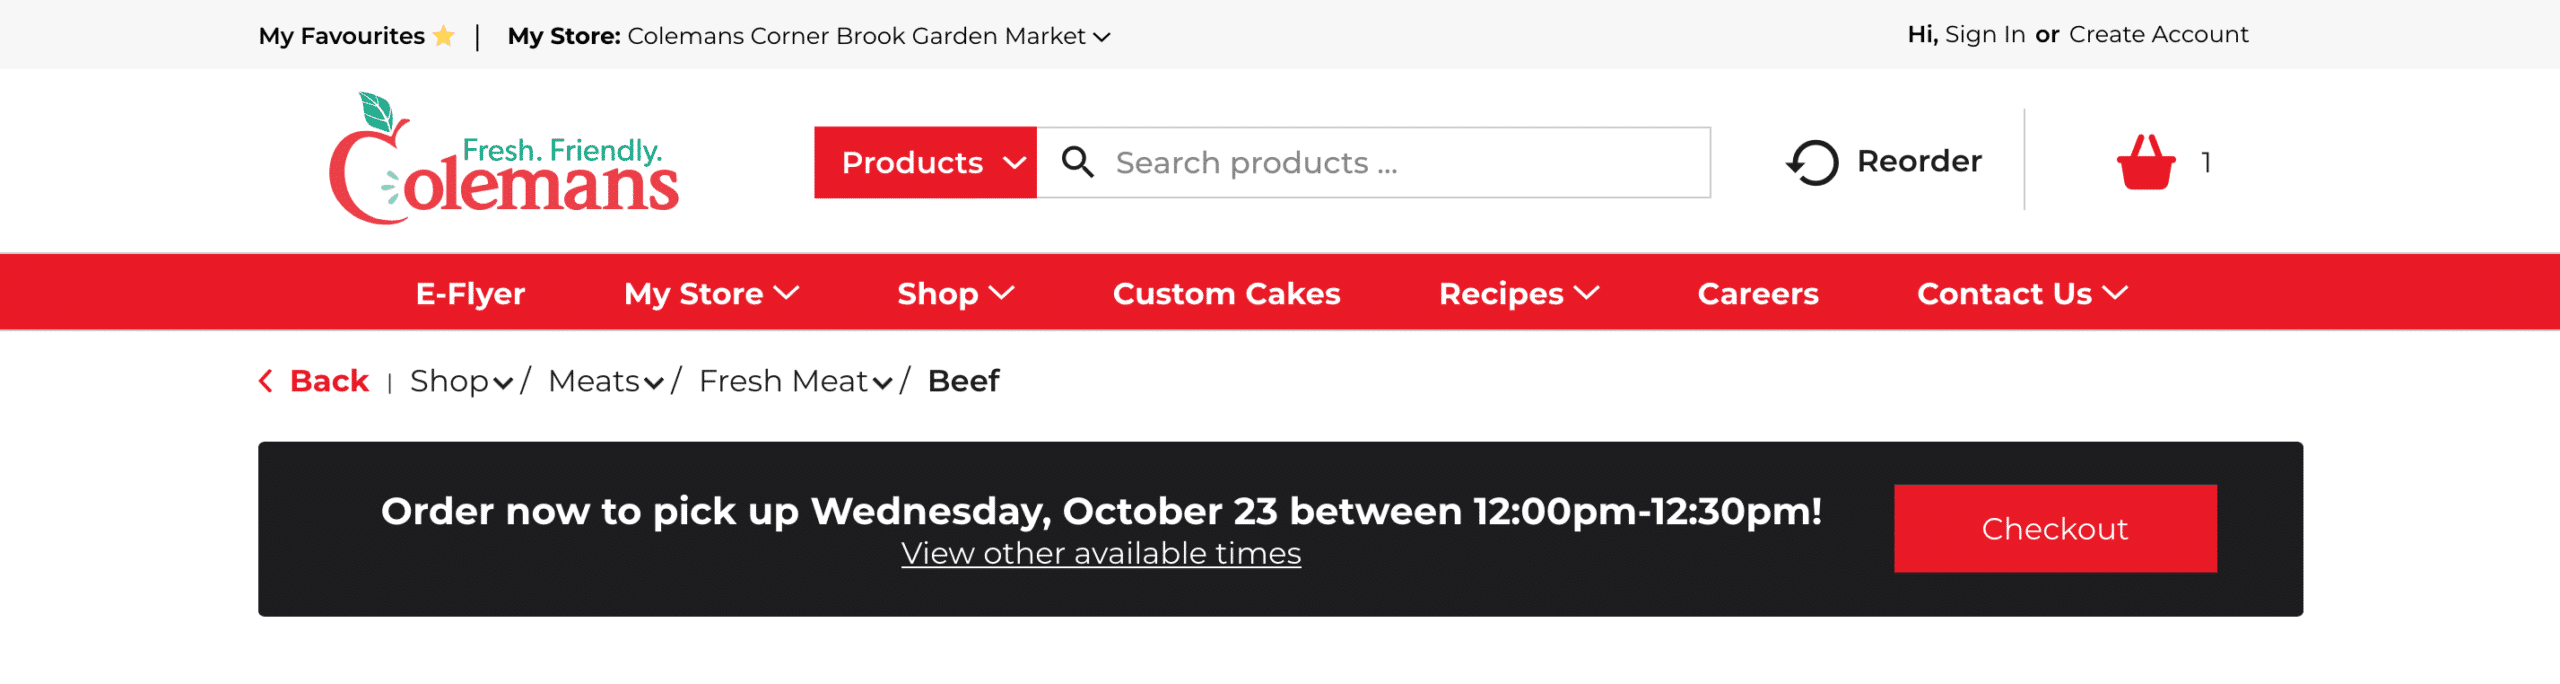
Task: Open the Products category dropdown
Action: (x=925, y=162)
